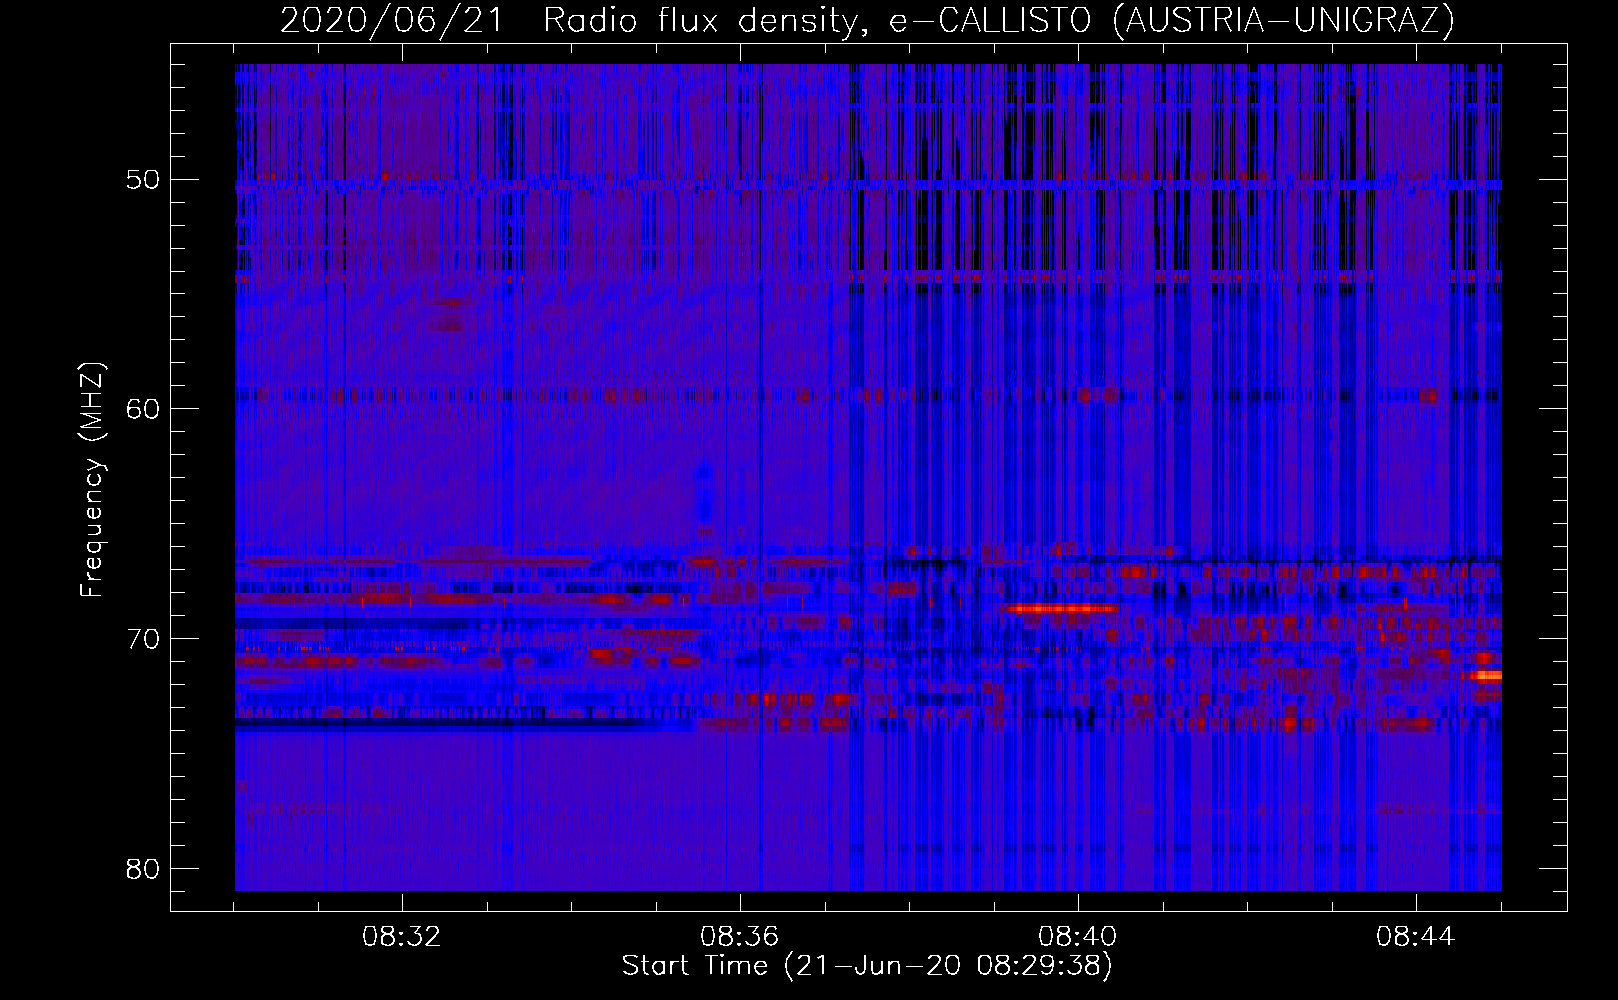This screenshot has height=1000, width=1618.
Task: Click the 'Start Time (21-Jun-20 08:29:38)' axis label
Action: [x=867, y=966]
